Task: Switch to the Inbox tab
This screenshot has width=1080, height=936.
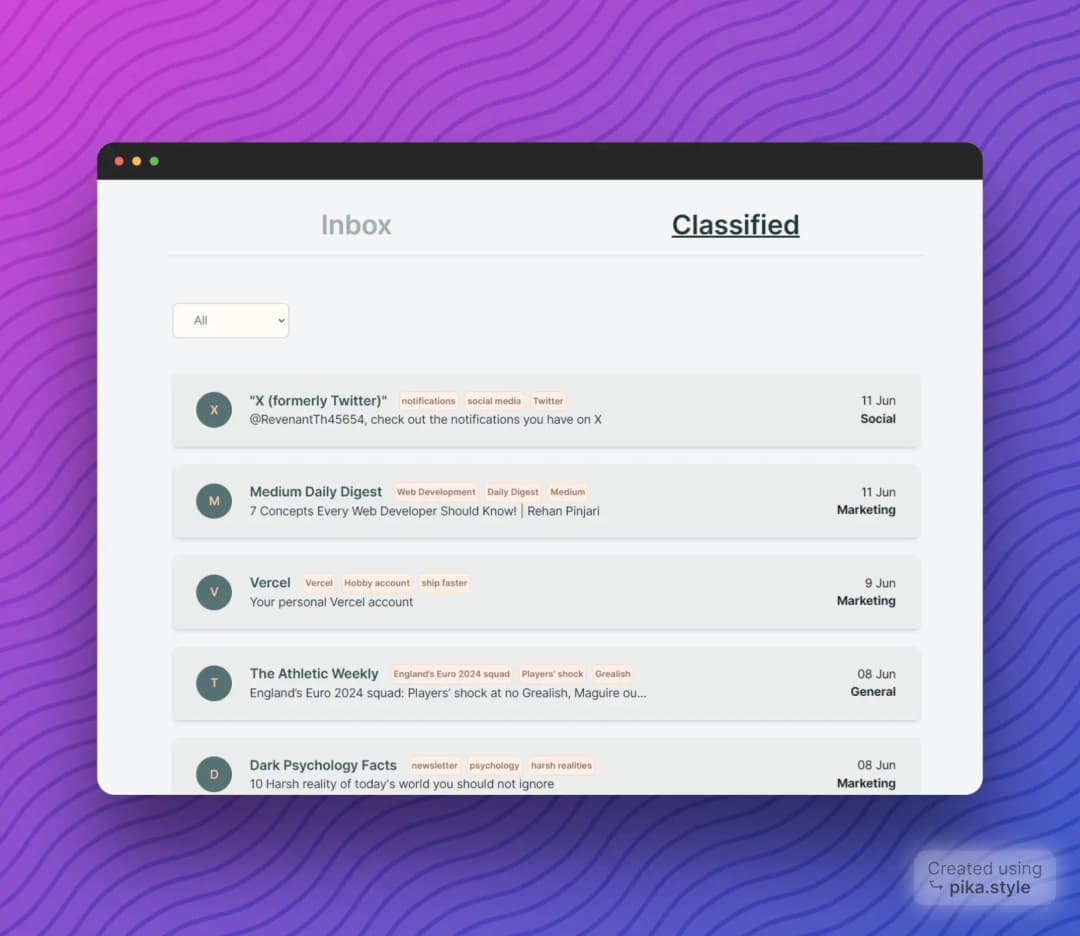Action: pos(355,225)
